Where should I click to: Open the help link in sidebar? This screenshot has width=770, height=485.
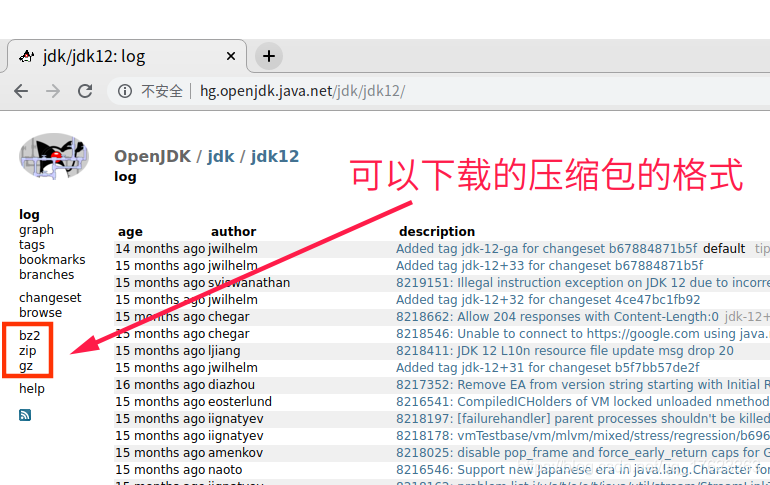[x=32, y=389]
